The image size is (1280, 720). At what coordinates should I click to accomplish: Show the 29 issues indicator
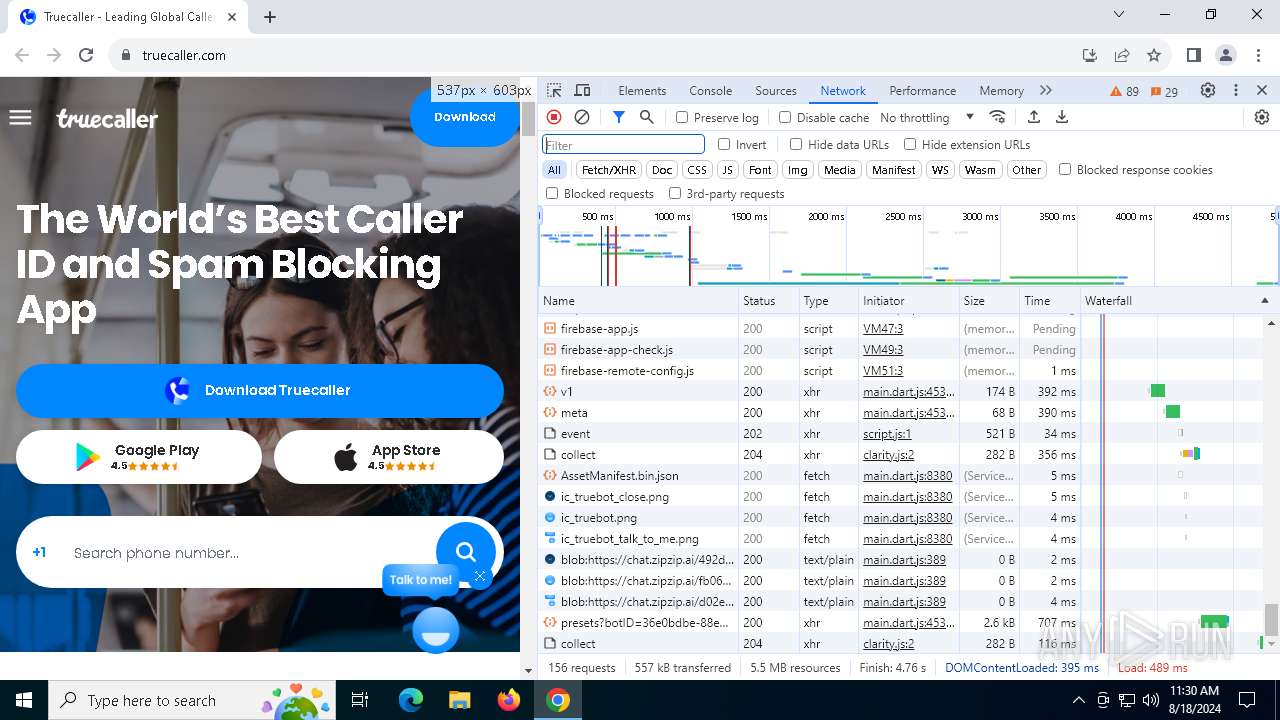click(1164, 91)
